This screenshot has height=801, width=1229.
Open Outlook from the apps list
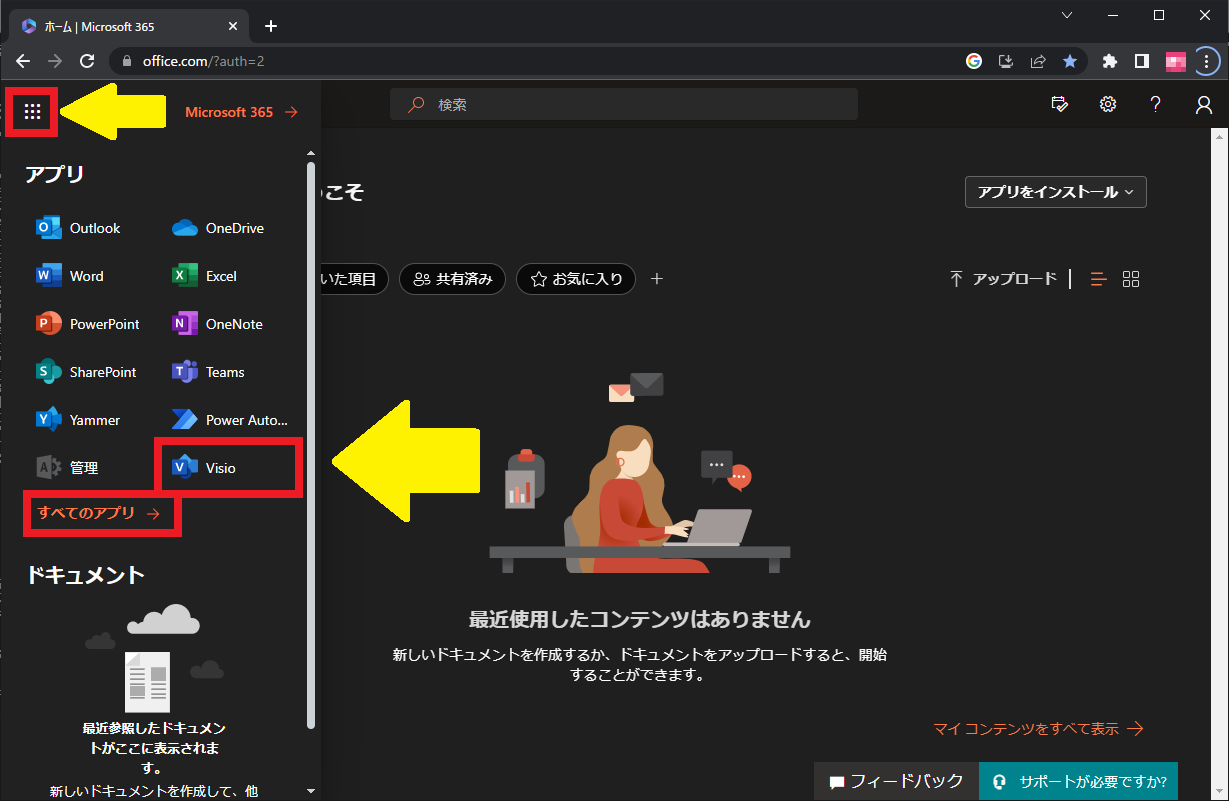(78, 228)
